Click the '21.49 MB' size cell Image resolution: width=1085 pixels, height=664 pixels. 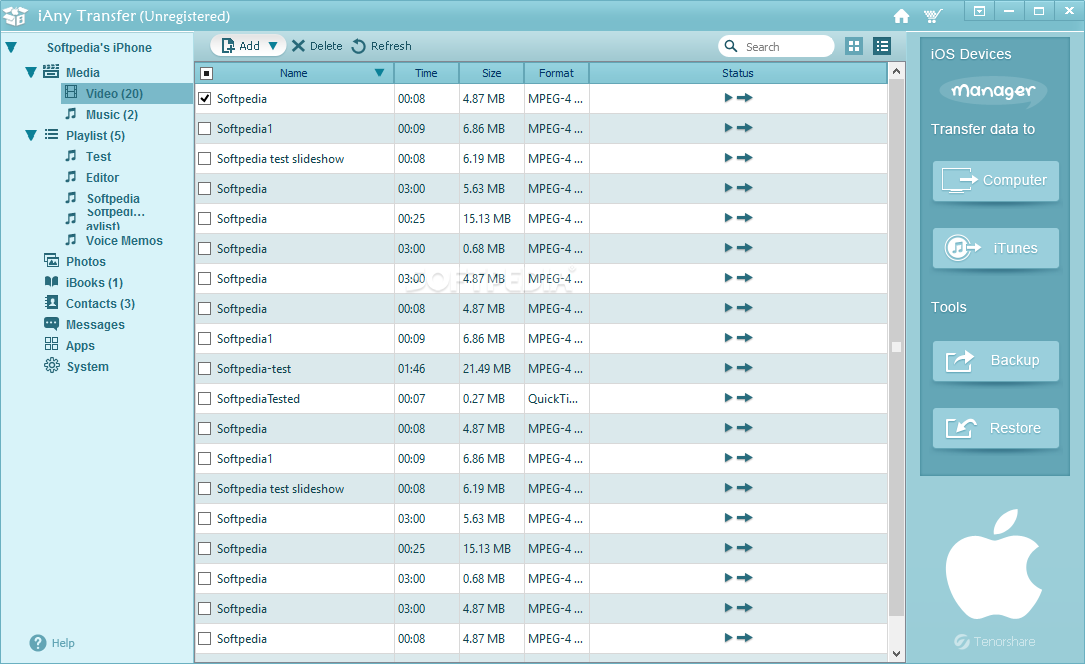[486, 369]
